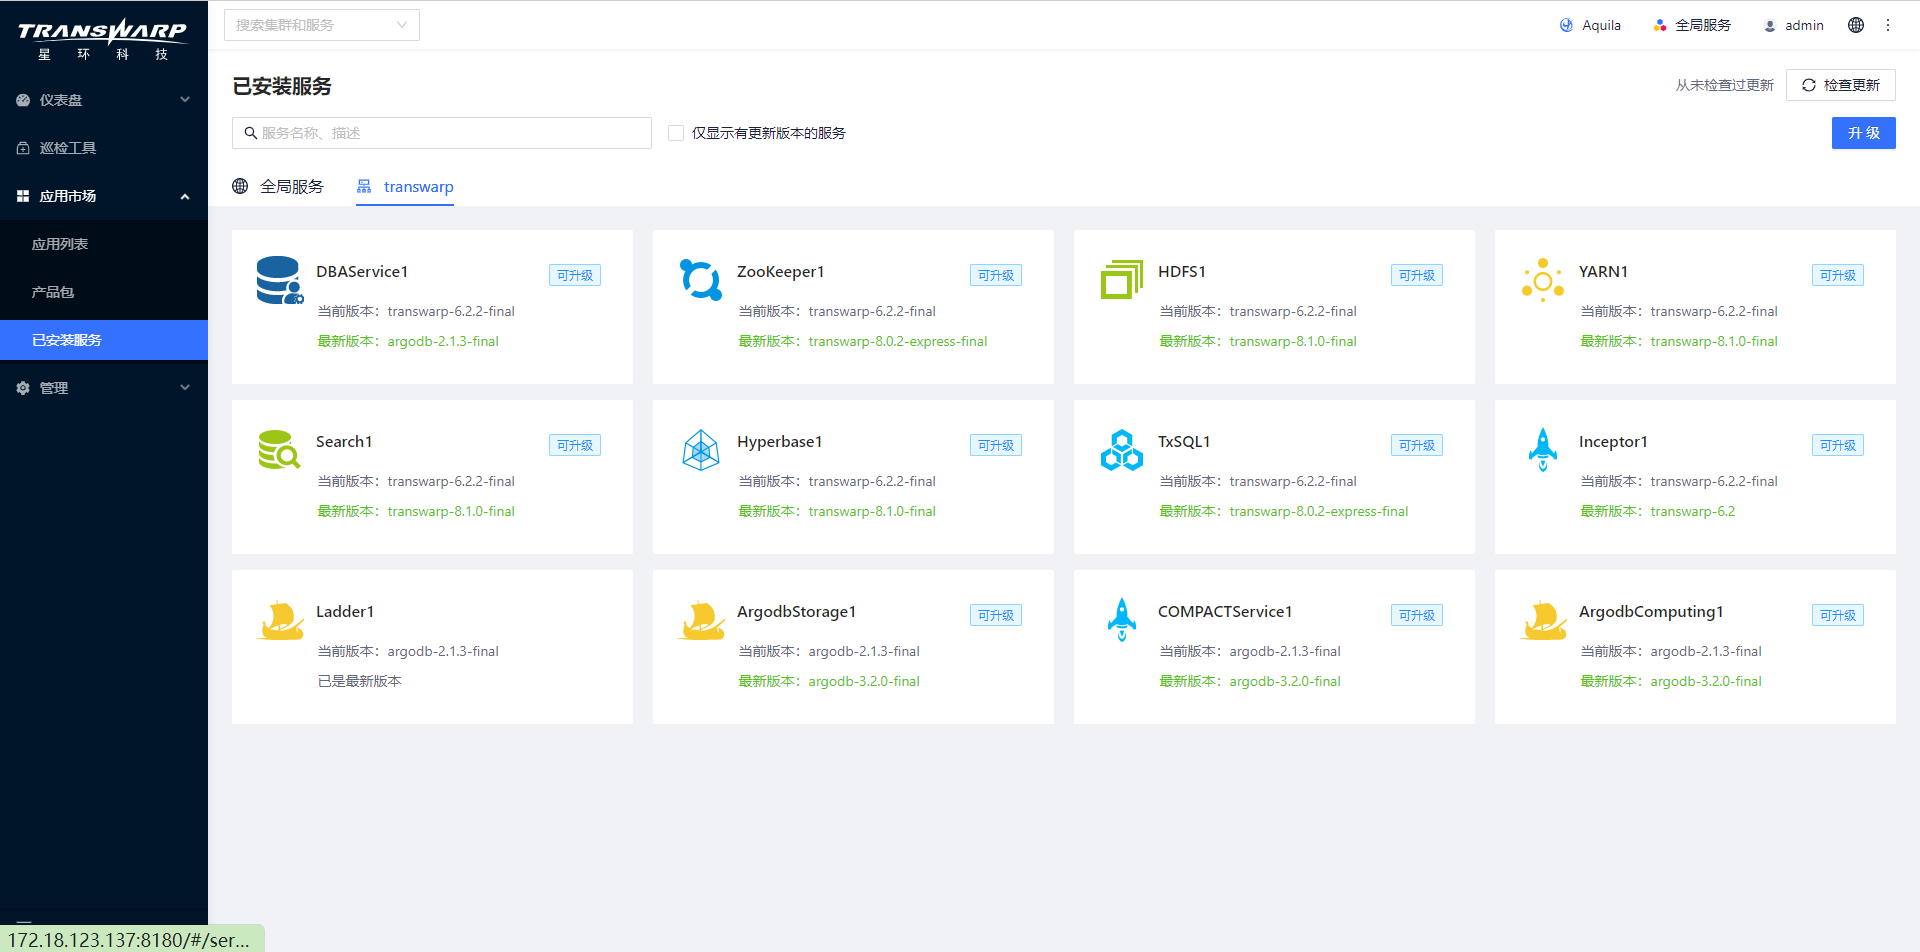Click the Search1 magnifier database icon

[x=280, y=450]
